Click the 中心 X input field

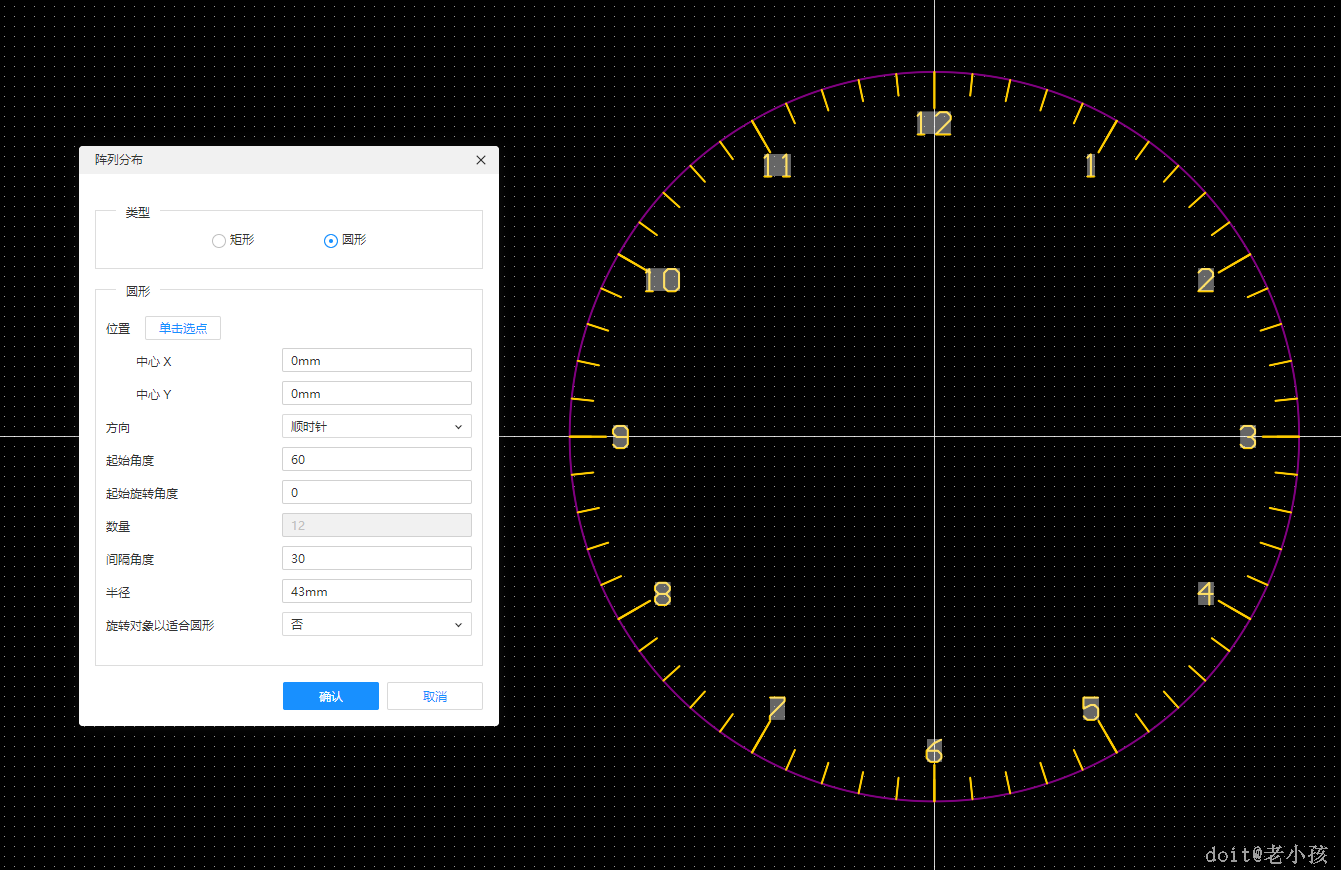pyautogui.click(x=377, y=360)
